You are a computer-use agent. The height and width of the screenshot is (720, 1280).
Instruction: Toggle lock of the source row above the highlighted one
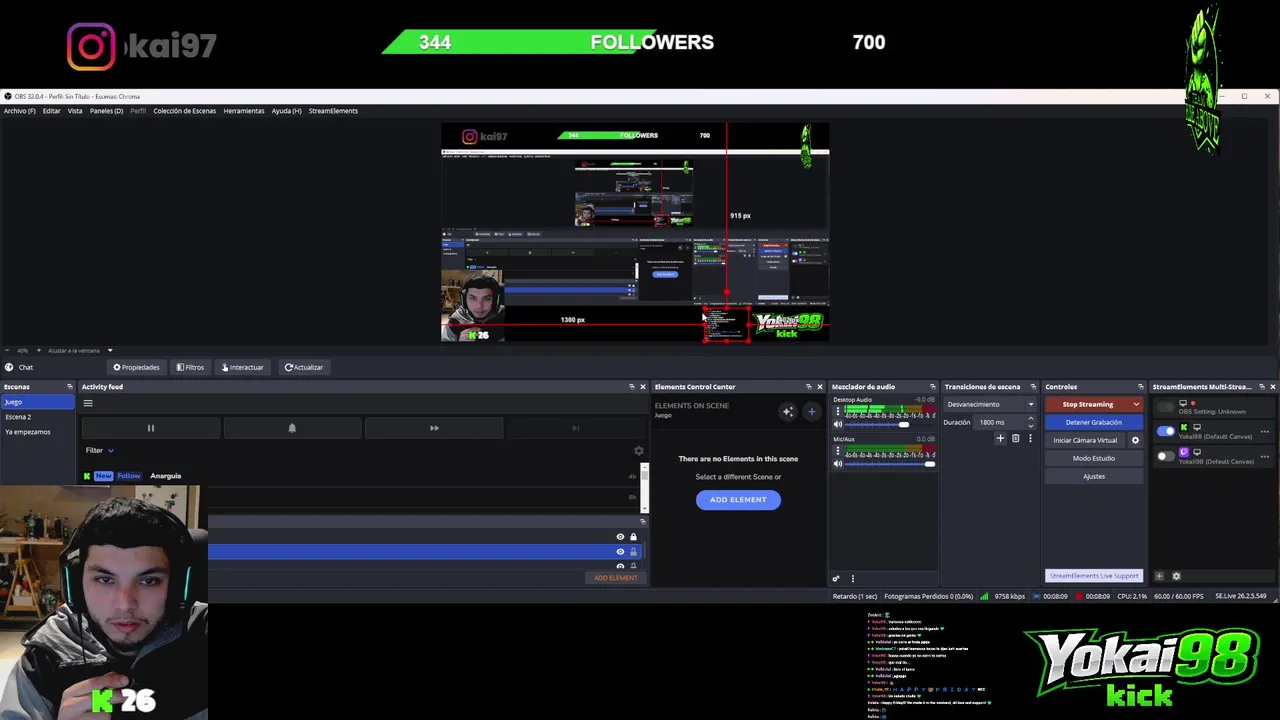tap(633, 537)
